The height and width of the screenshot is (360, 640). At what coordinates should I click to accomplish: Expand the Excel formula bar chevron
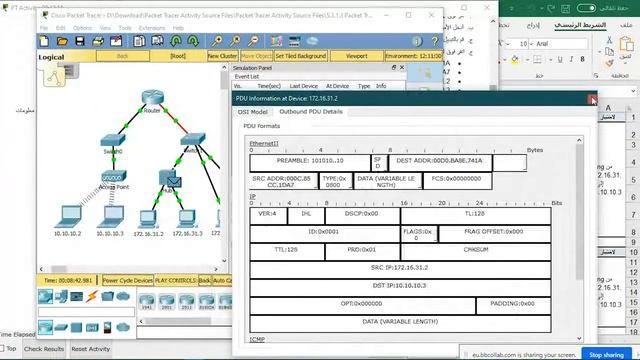point(633,91)
